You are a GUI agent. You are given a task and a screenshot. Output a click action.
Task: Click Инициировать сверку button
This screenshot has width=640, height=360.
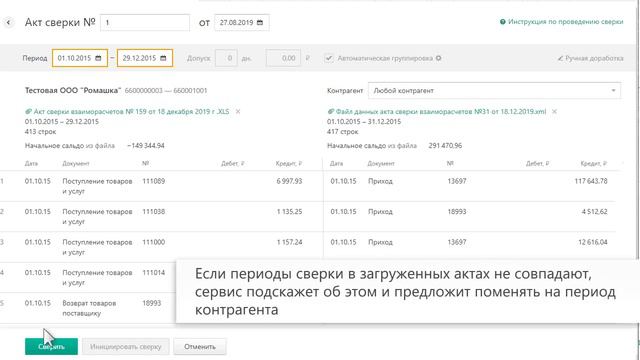[126, 347]
